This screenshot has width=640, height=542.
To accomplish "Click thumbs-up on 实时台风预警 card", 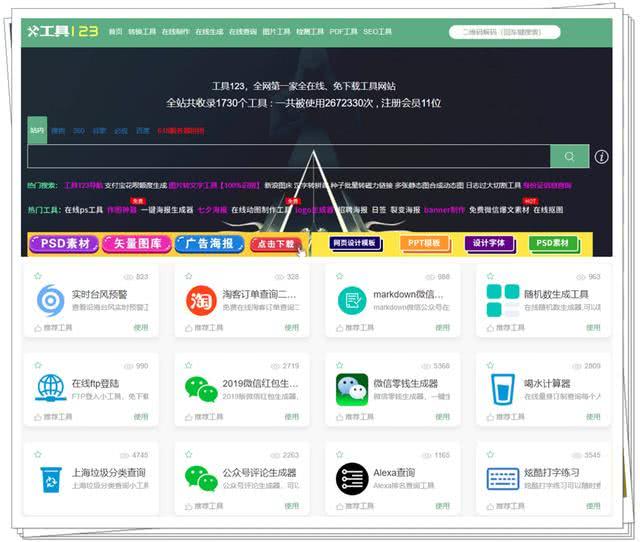I will tap(38, 328).
